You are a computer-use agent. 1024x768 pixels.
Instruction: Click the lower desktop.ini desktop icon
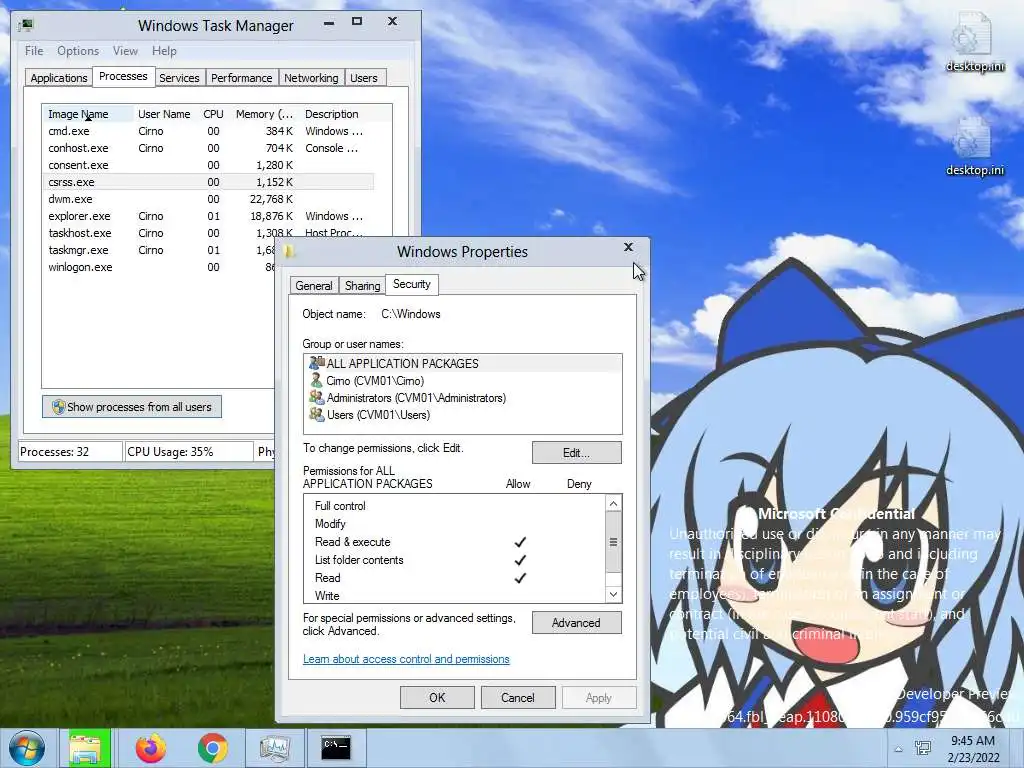tap(974, 147)
